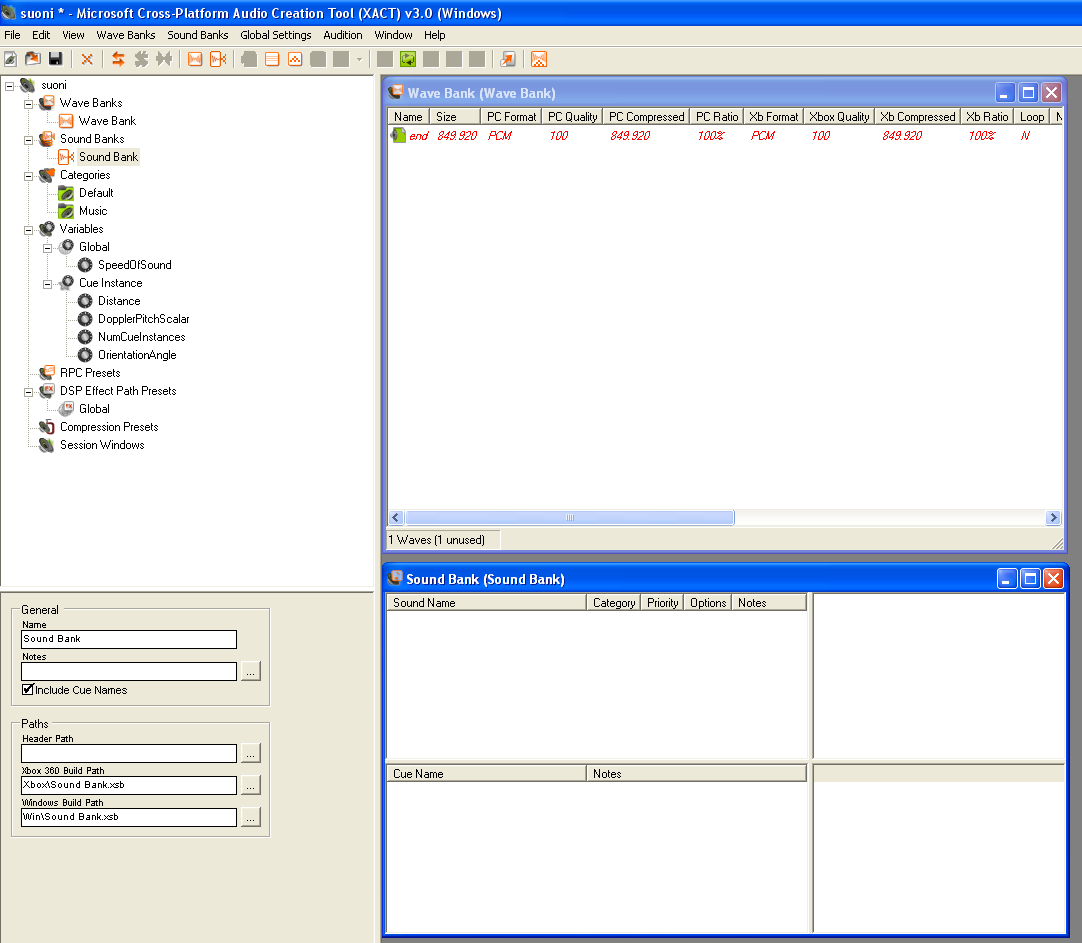Select the Music category icon
1082x943 pixels.
tap(66, 211)
